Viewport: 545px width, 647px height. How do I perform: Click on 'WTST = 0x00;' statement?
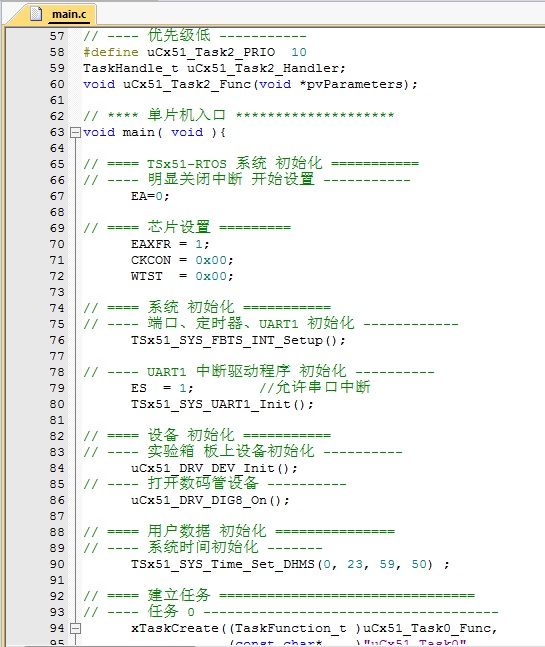pyautogui.click(x=182, y=276)
